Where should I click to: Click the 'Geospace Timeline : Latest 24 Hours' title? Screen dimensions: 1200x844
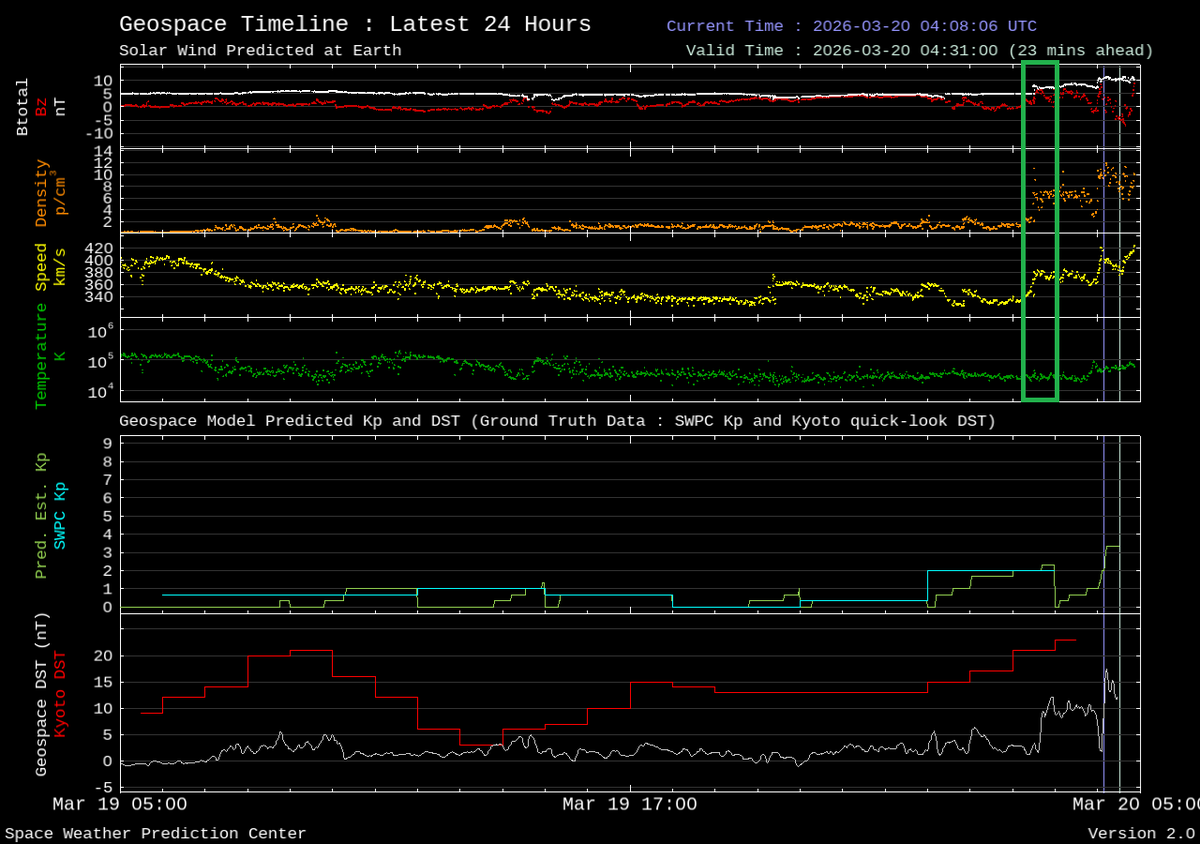click(x=355, y=24)
